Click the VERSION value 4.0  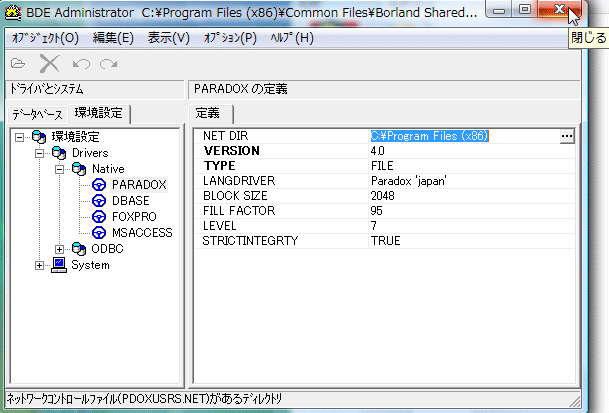coord(378,151)
